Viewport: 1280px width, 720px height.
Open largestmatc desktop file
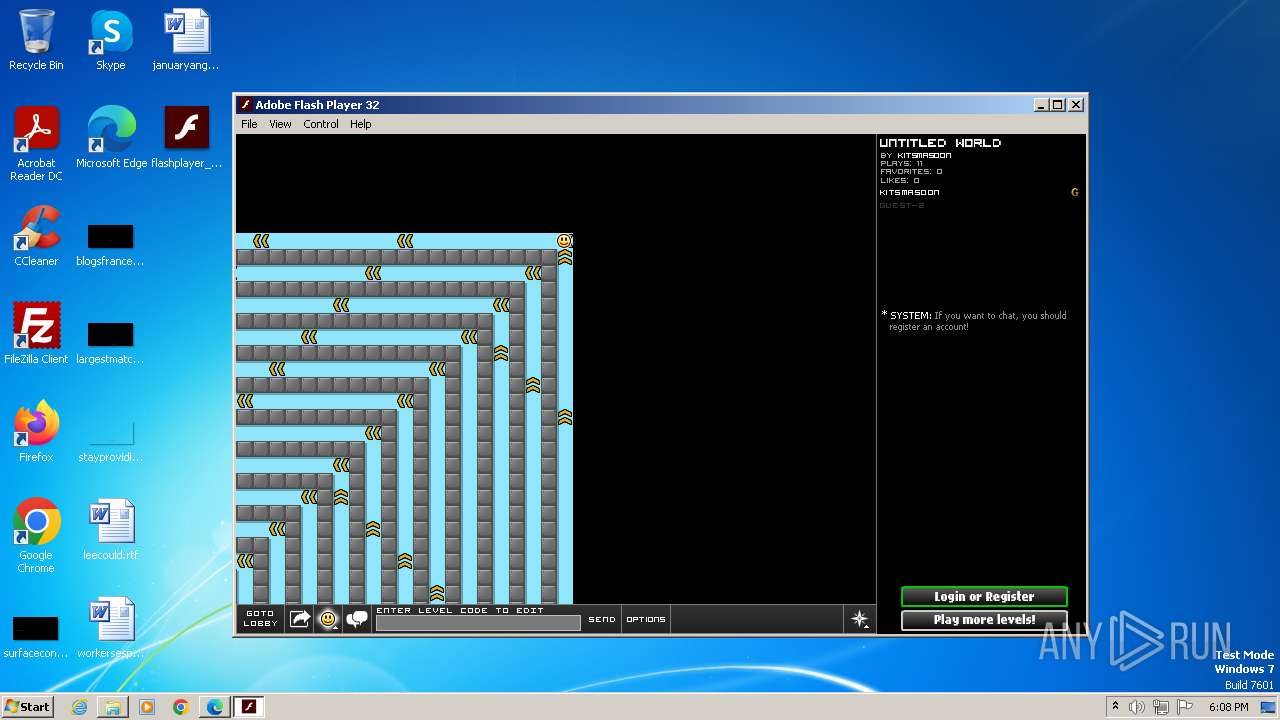[110, 344]
